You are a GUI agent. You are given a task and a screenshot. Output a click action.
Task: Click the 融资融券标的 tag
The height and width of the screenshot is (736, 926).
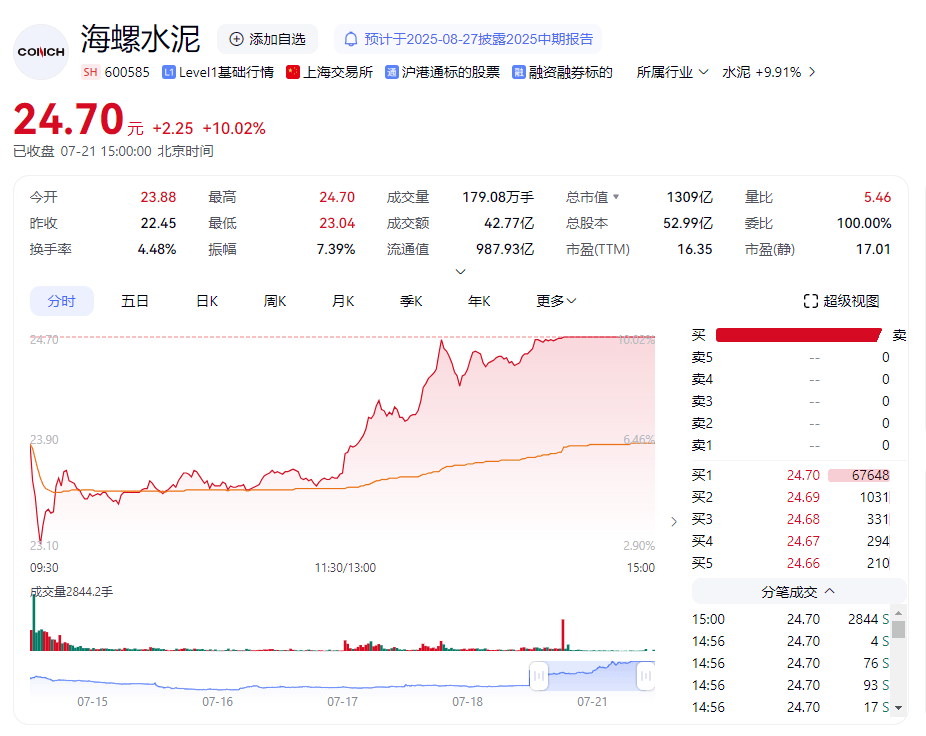point(570,72)
